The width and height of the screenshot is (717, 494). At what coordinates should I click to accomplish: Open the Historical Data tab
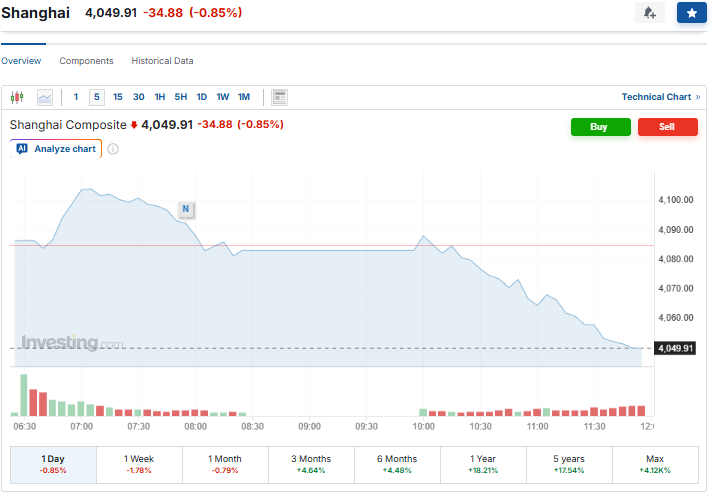pyautogui.click(x=162, y=61)
